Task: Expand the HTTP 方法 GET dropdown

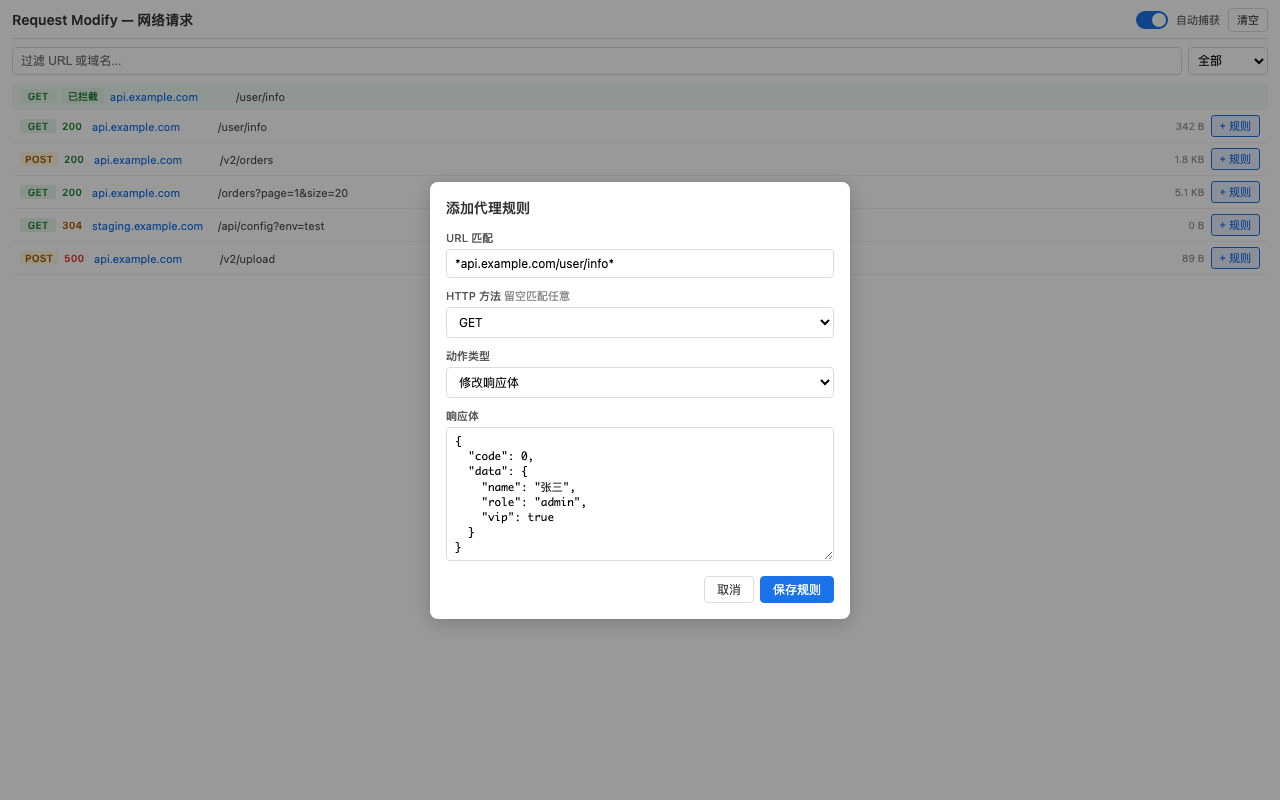Action: coord(640,323)
